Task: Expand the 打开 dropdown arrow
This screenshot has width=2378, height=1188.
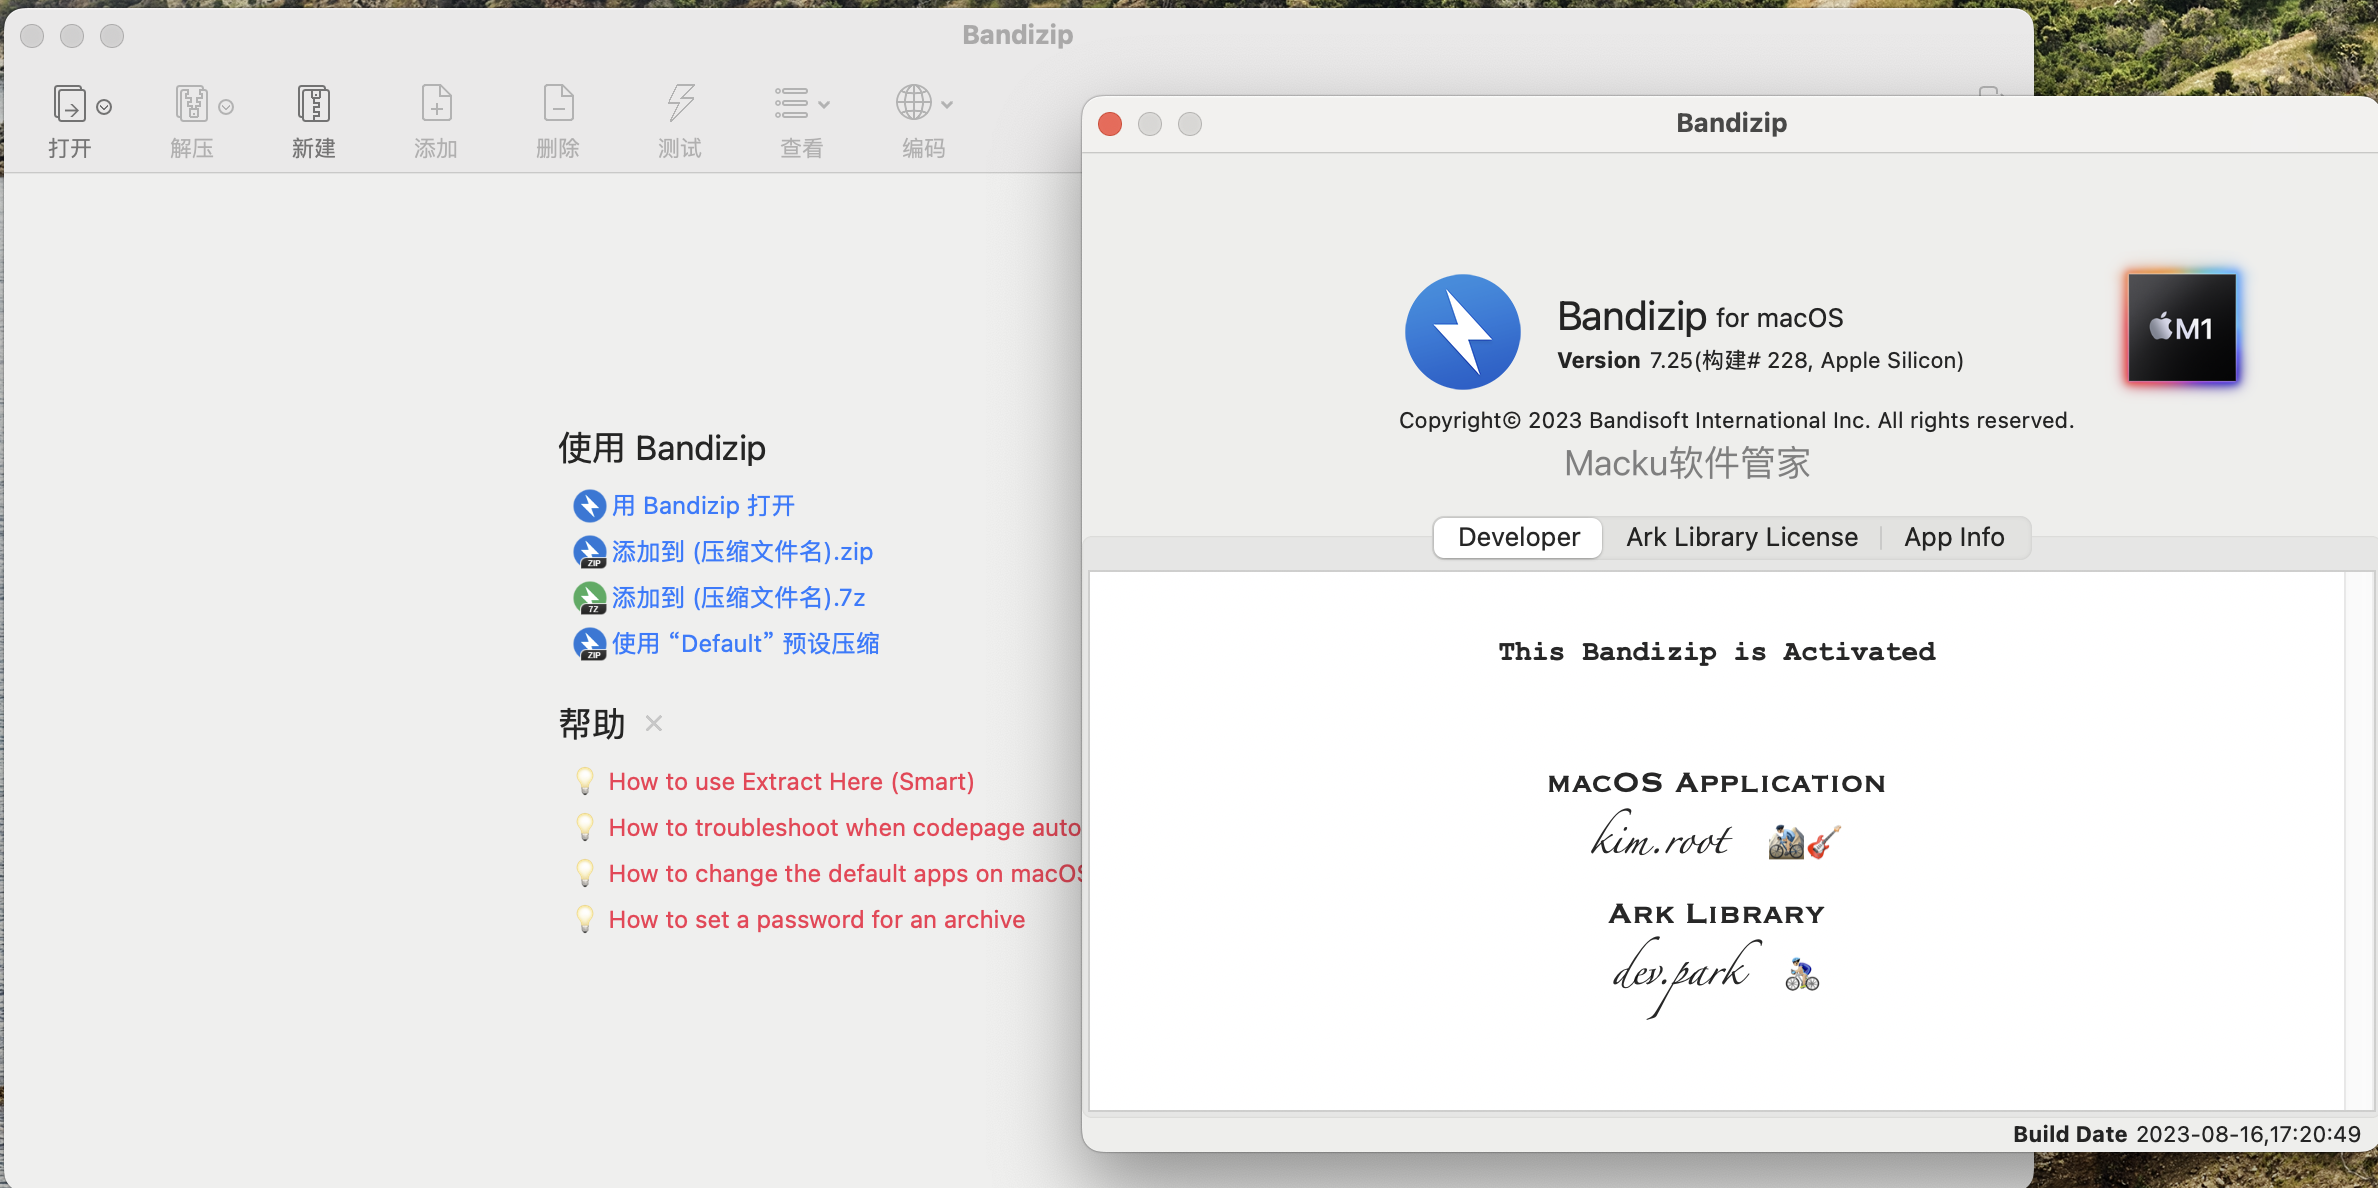Action: [x=104, y=106]
